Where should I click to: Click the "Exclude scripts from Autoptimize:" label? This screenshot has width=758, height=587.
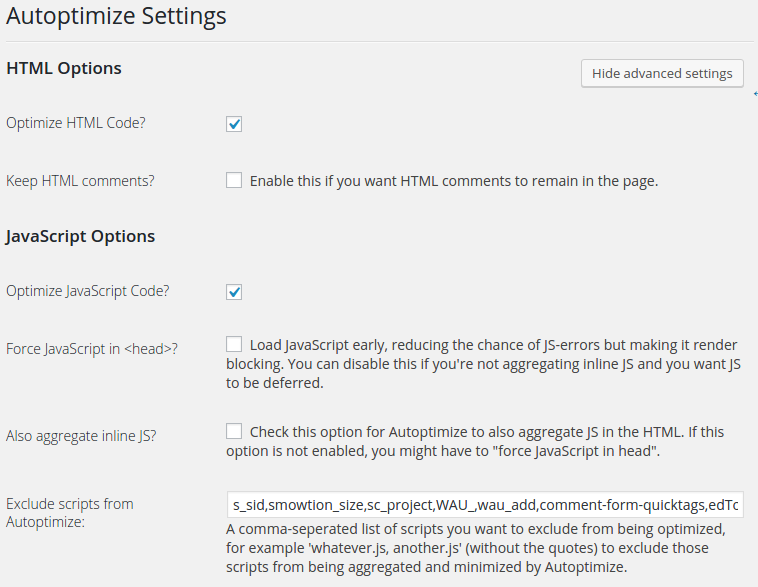(x=70, y=513)
